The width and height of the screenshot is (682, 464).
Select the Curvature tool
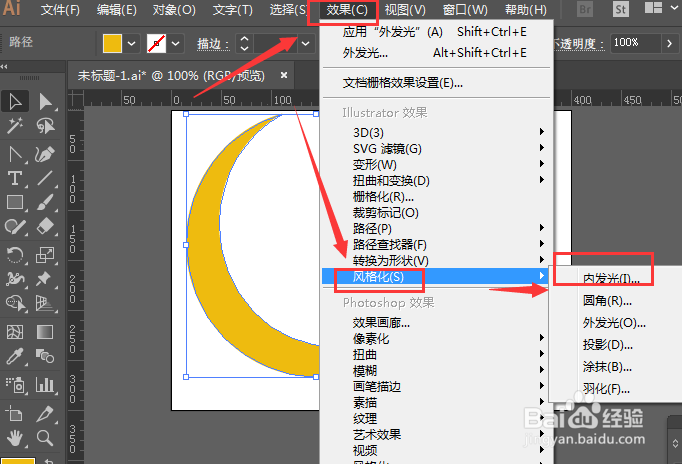click(x=45, y=154)
